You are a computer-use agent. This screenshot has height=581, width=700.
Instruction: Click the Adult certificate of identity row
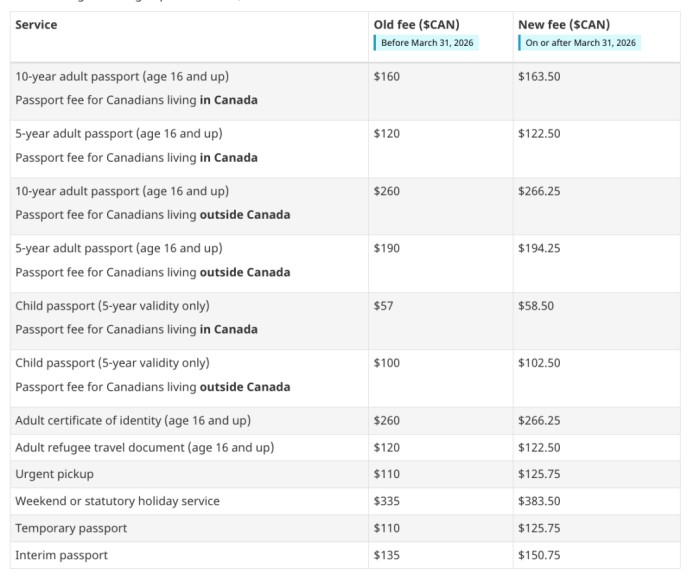coord(132,421)
